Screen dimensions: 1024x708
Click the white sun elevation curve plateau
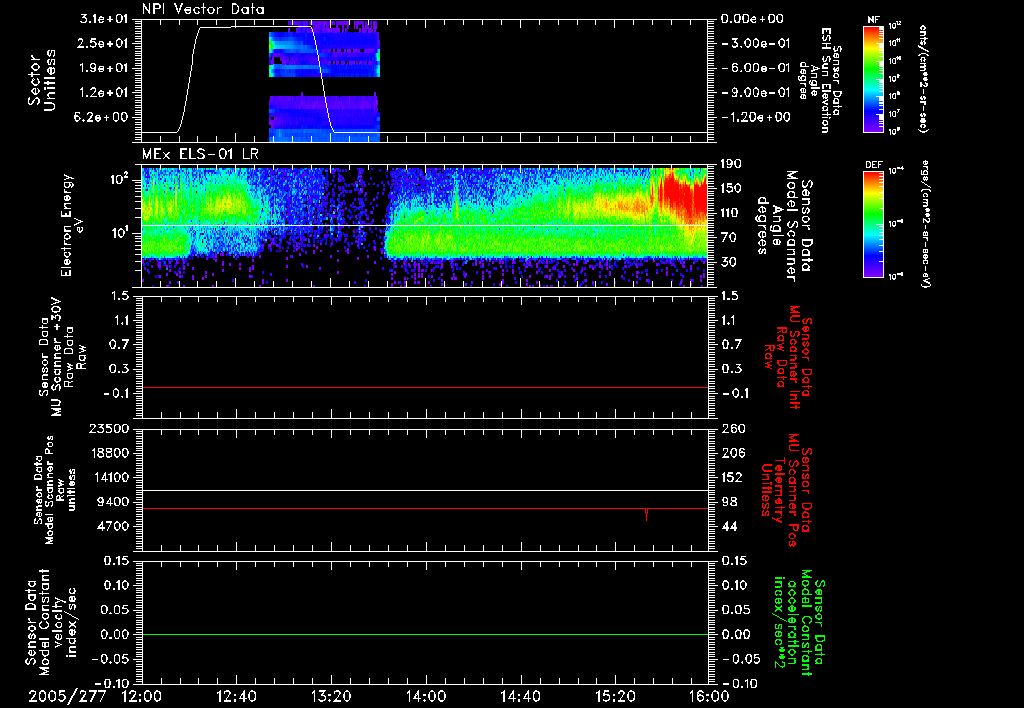(x=256, y=27)
